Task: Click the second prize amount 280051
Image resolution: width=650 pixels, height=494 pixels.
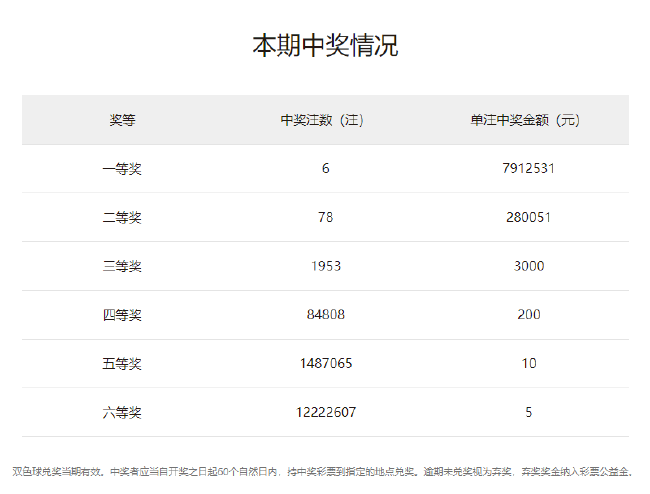Action: (528, 217)
